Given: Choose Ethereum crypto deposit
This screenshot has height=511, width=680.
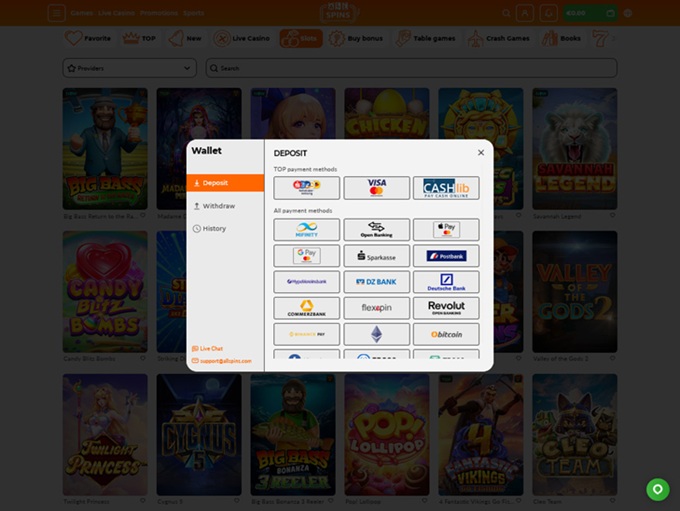Looking at the screenshot, I should point(376,334).
